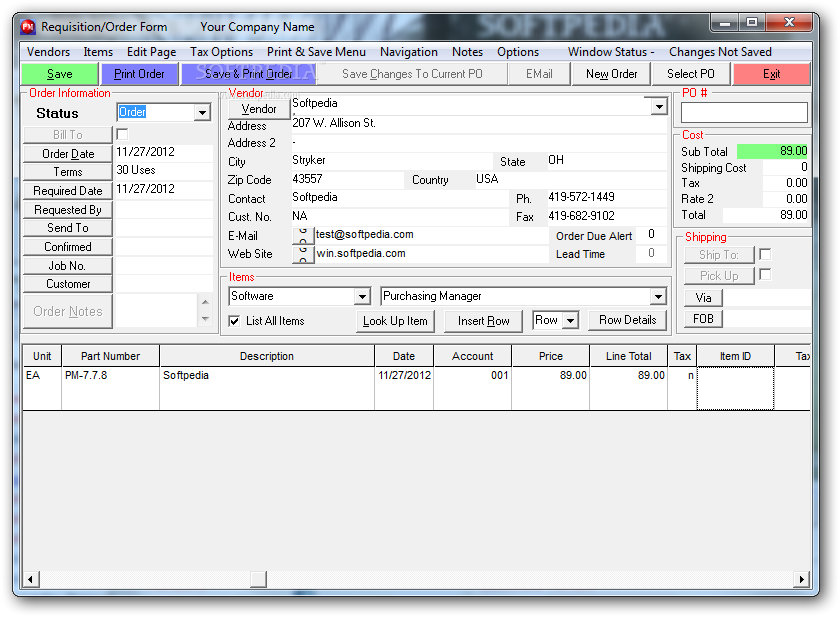Click Order Notes scroll up arrow
Screen dimensions: 840x617
[x=205, y=302]
